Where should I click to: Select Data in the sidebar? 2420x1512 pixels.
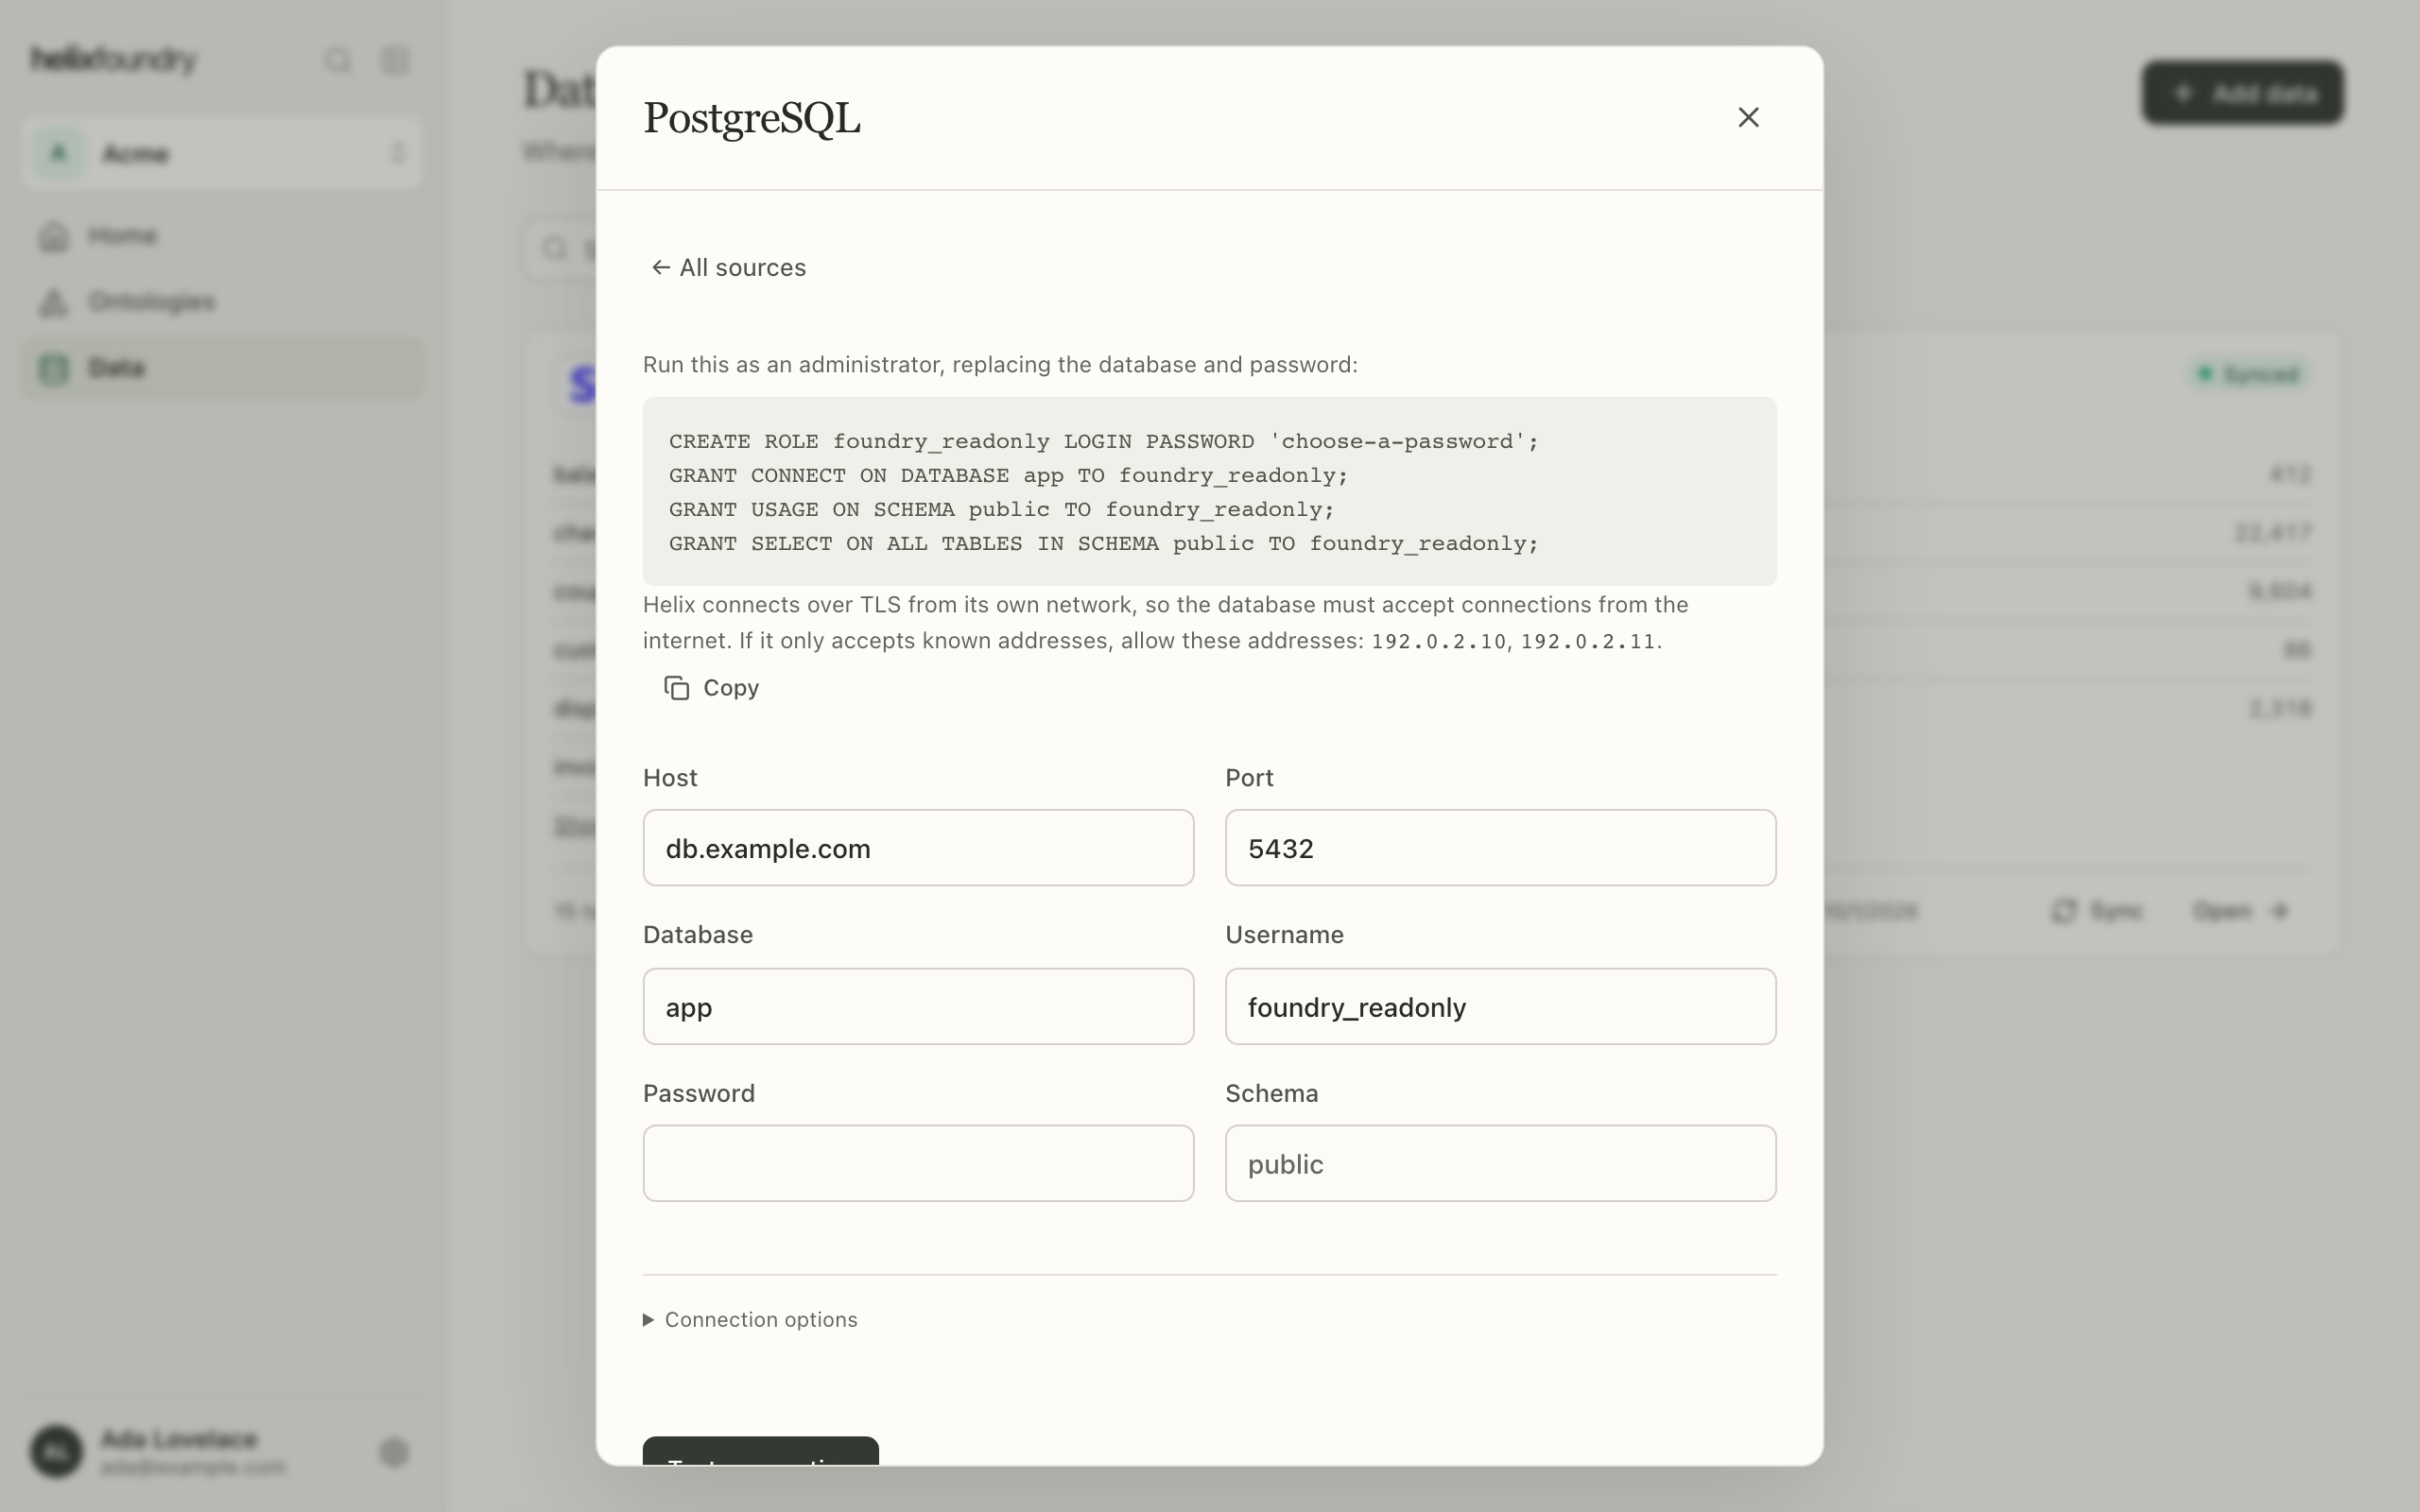[x=222, y=368]
